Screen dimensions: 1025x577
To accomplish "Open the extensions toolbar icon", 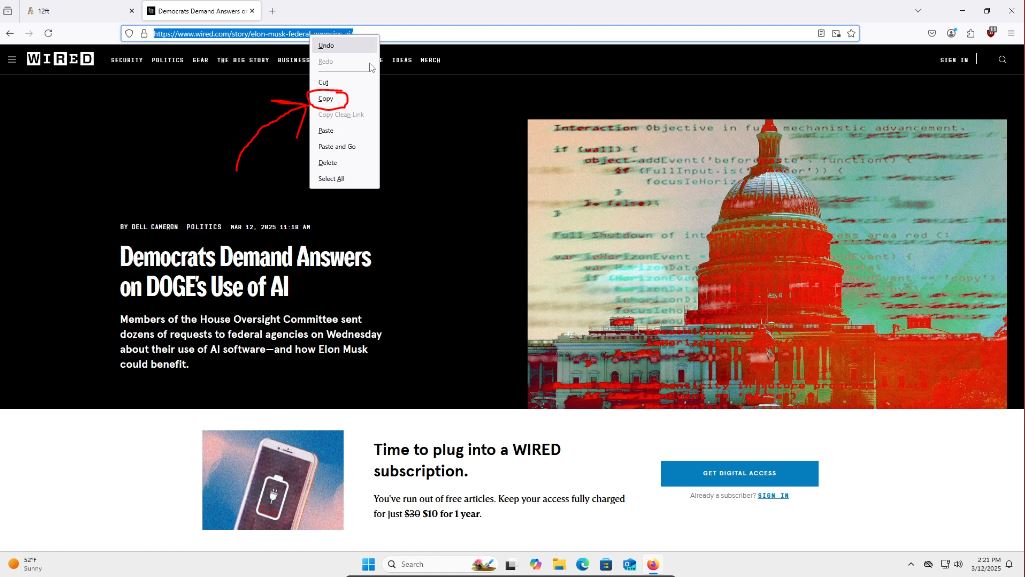I will 971,33.
